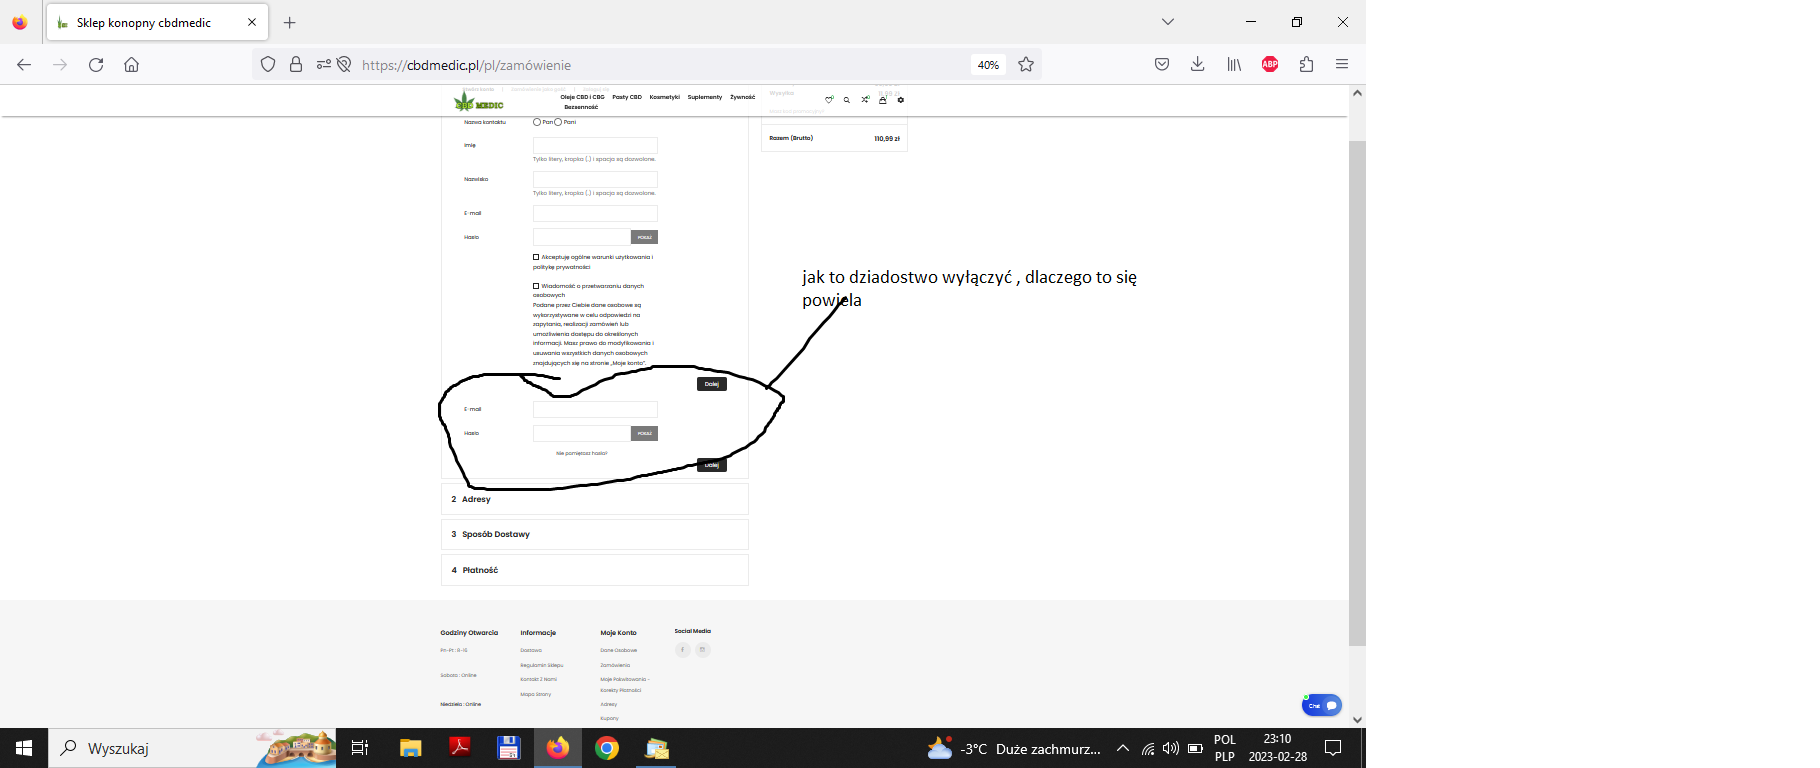Open the Instagram social media icon
Image resolution: width=1820 pixels, height=768 pixels.
point(703,650)
